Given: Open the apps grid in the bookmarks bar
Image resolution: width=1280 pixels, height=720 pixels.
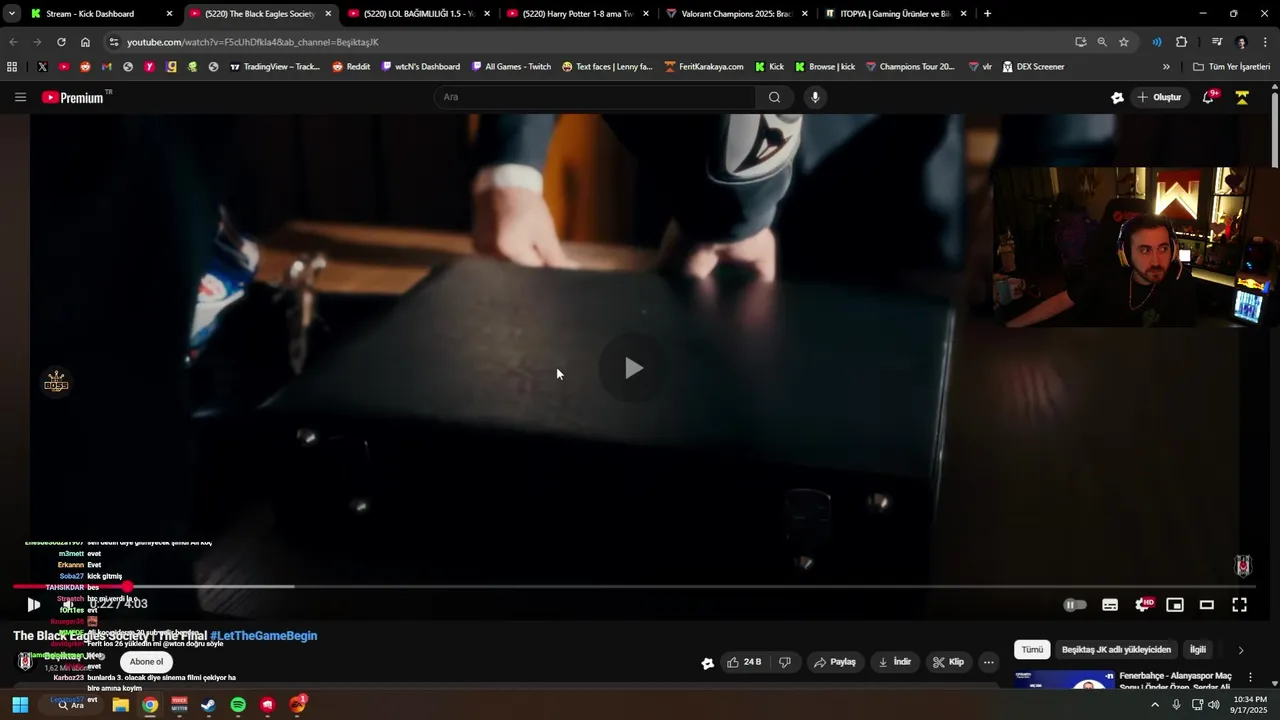Looking at the screenshot, I should 12,67.
